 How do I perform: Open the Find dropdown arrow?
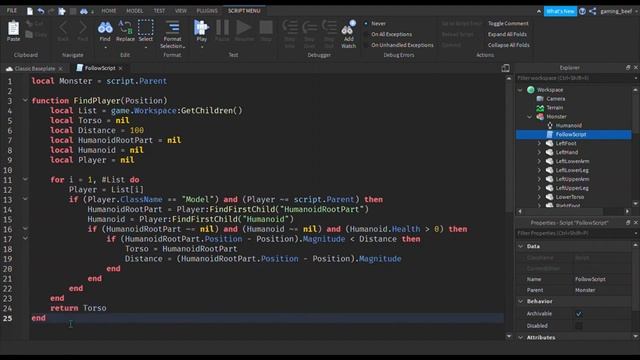[105, 47]
